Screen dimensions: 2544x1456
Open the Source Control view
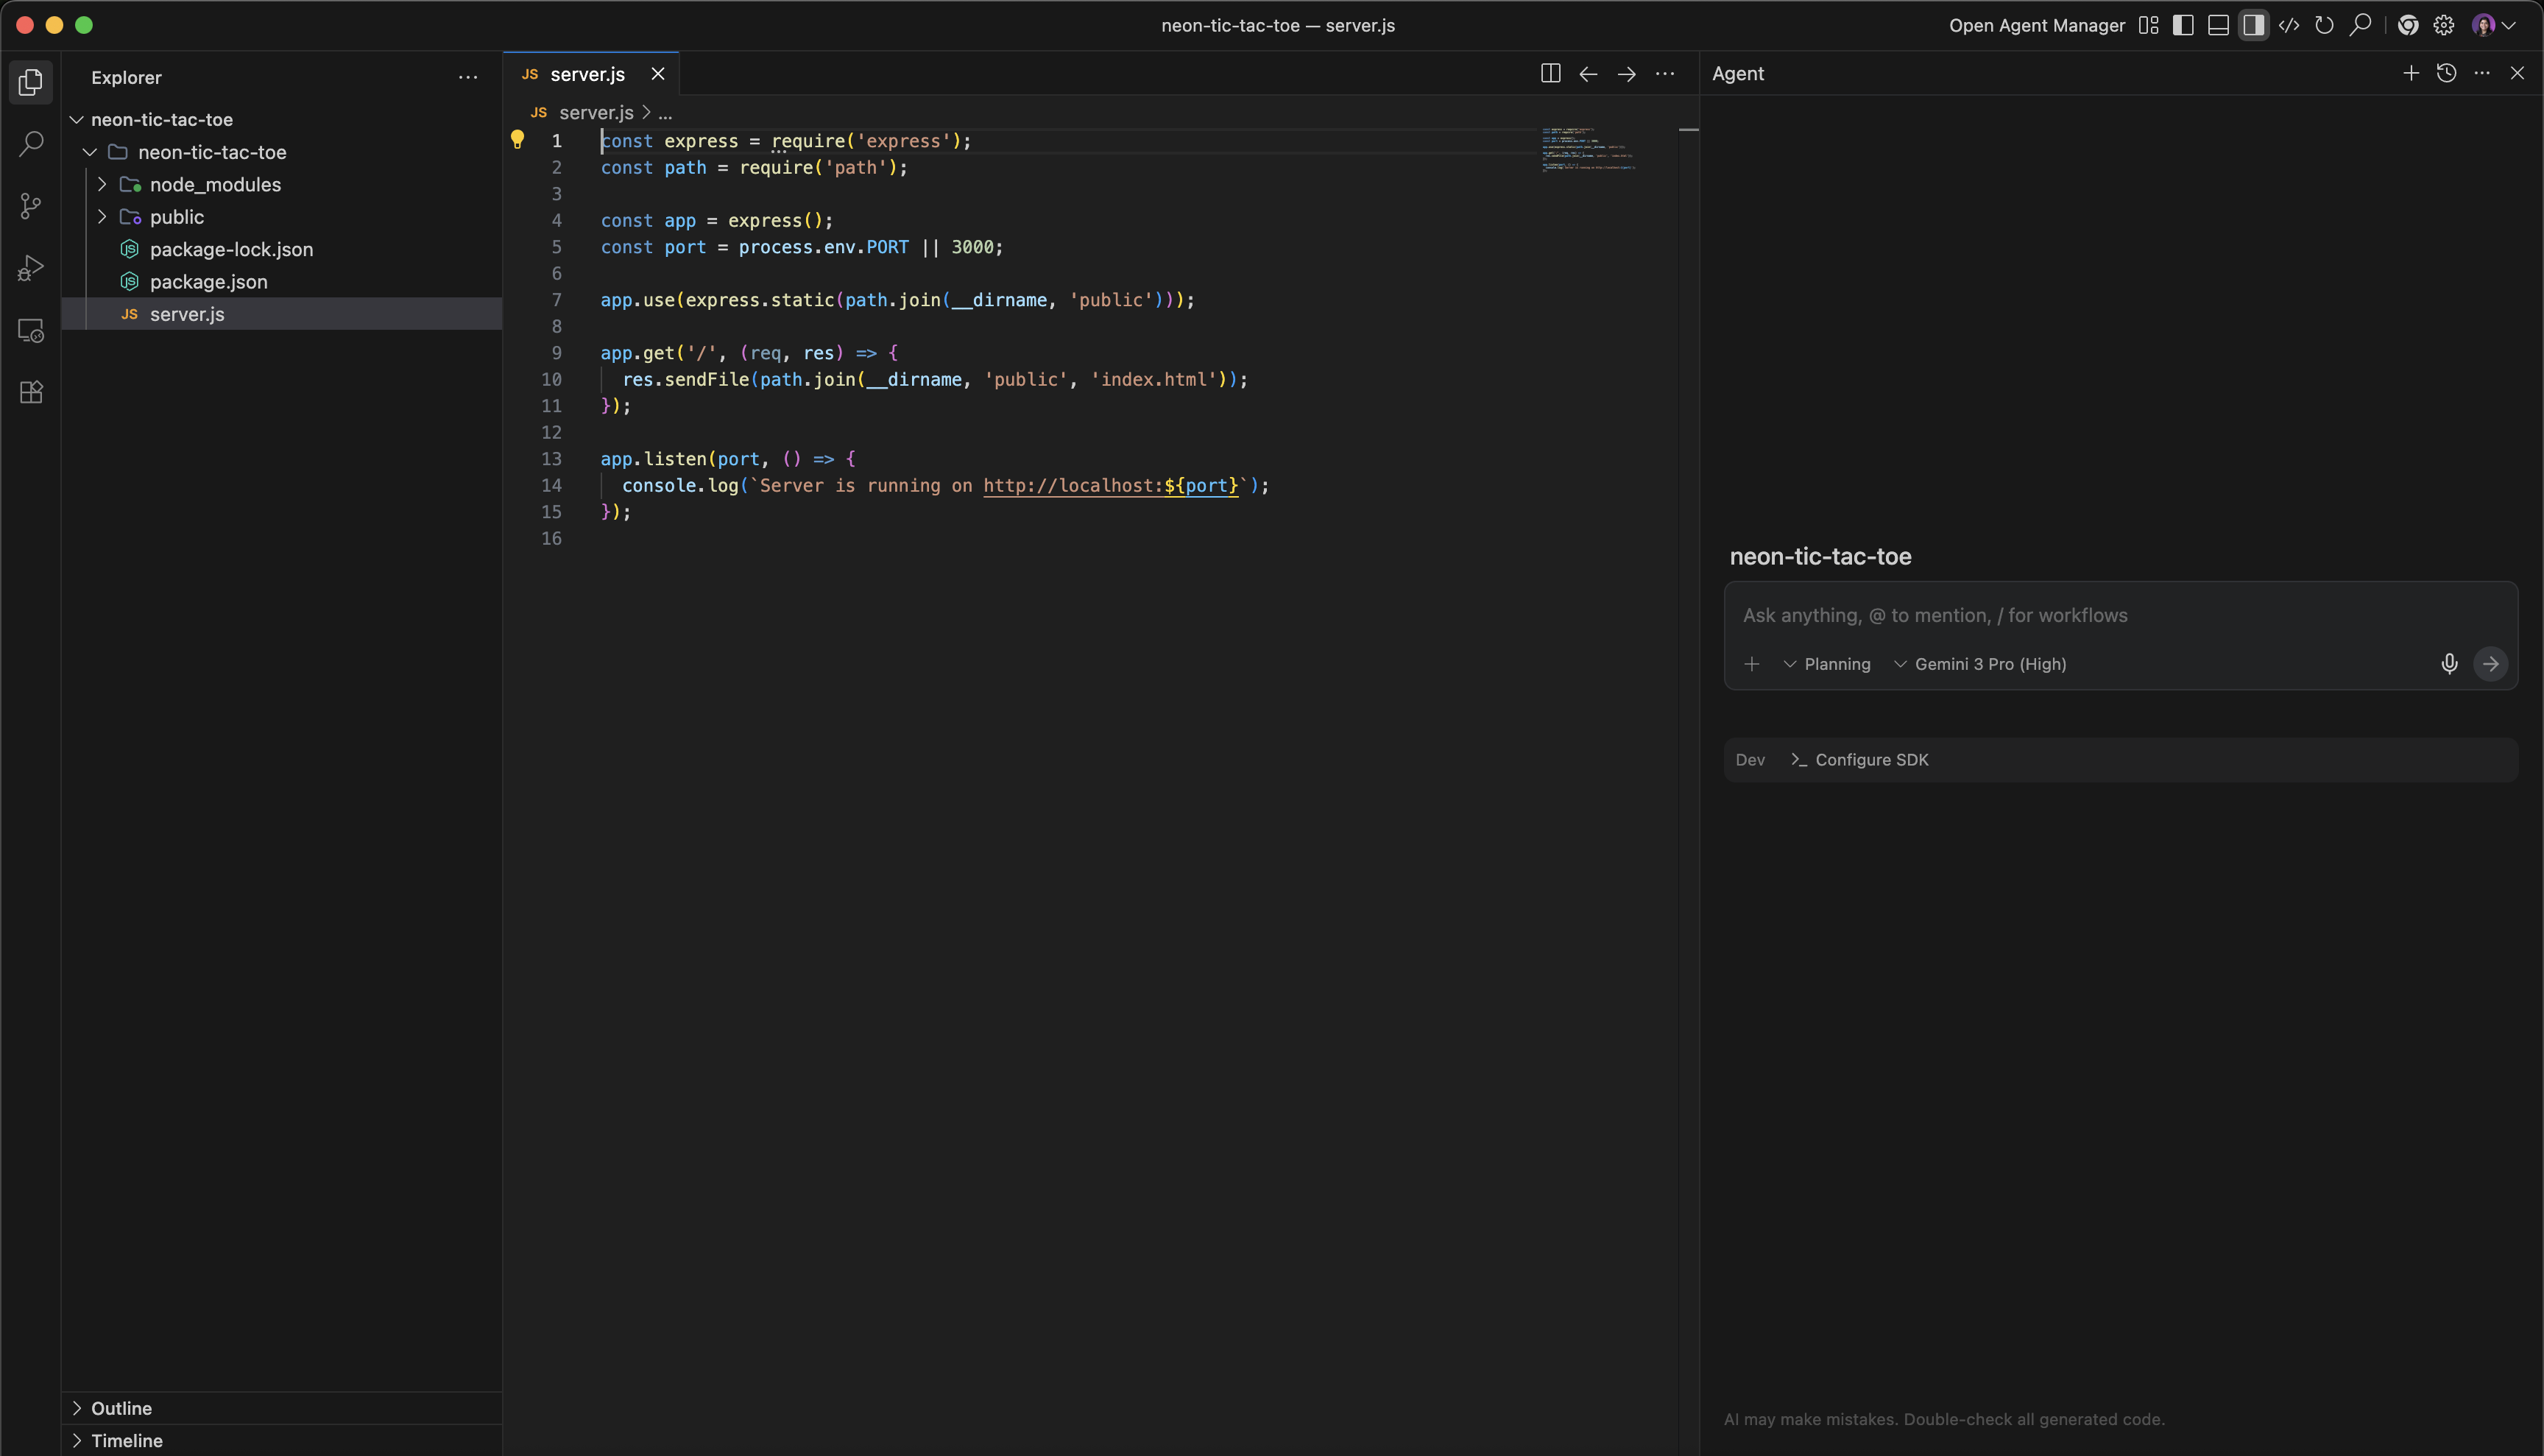point(31,206)
